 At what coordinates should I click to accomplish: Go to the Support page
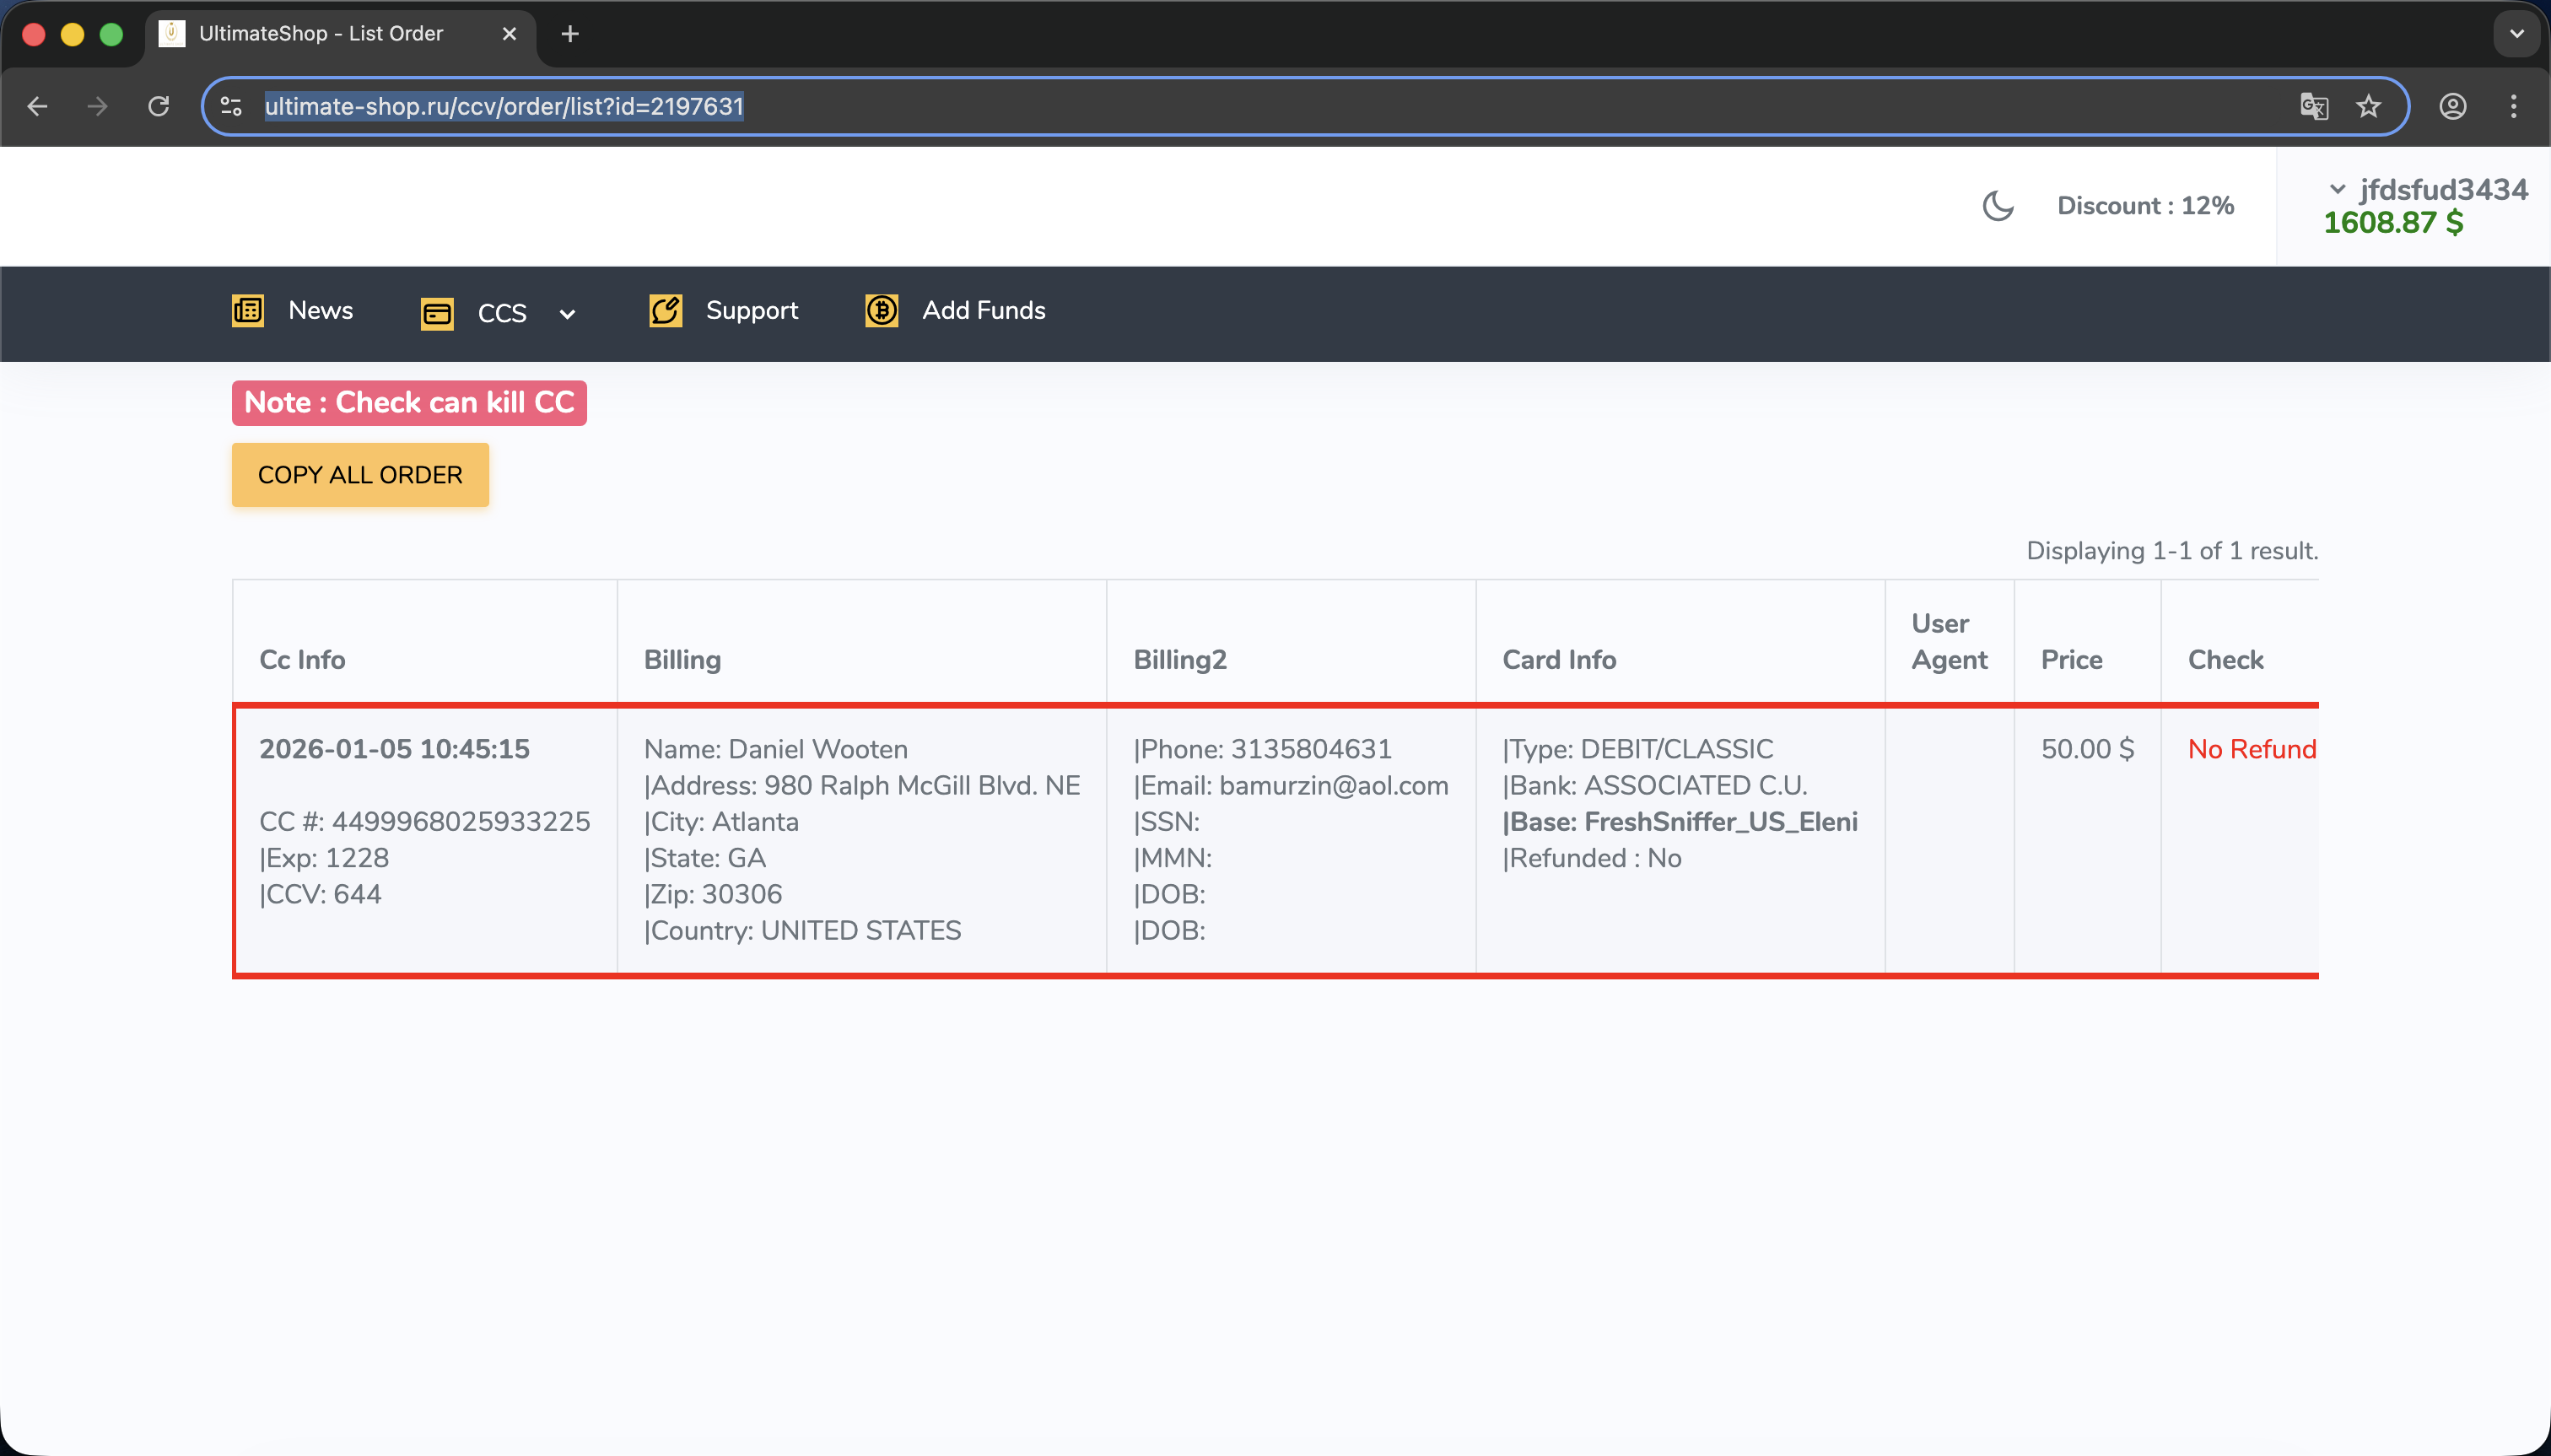(752, 310)
